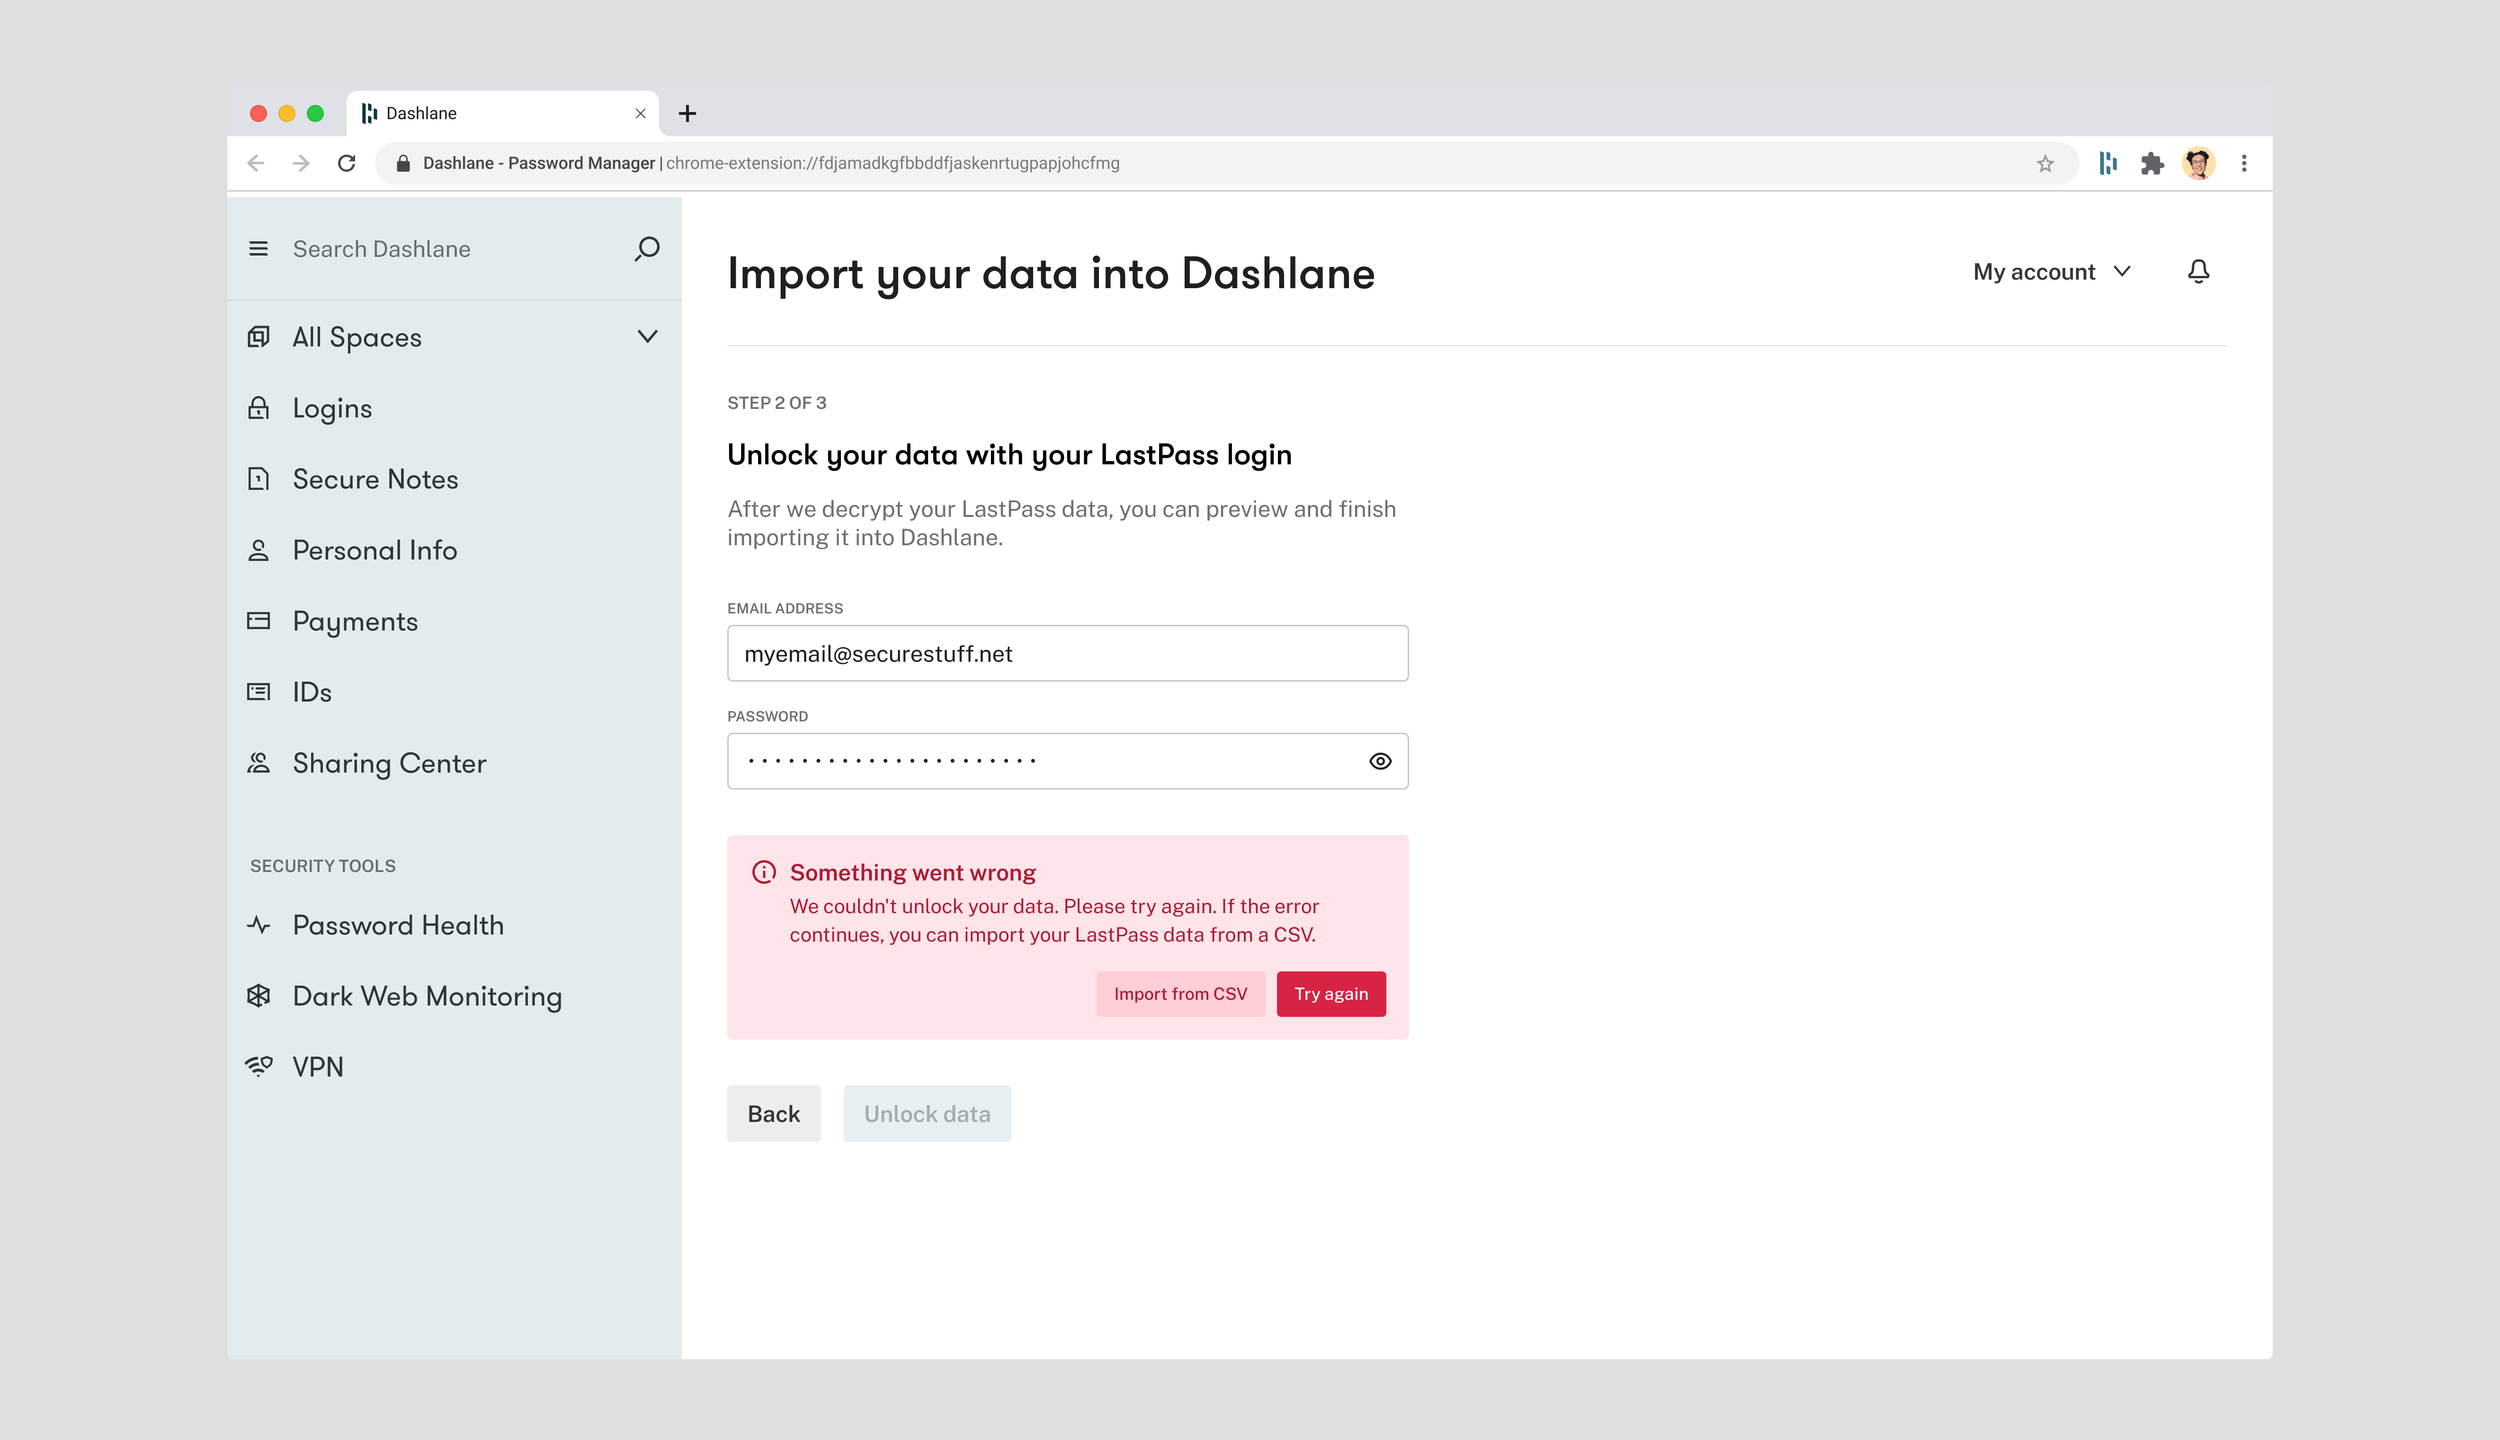
Task: Click the Dashlane extension toolbar icon
Action: 2108,163
